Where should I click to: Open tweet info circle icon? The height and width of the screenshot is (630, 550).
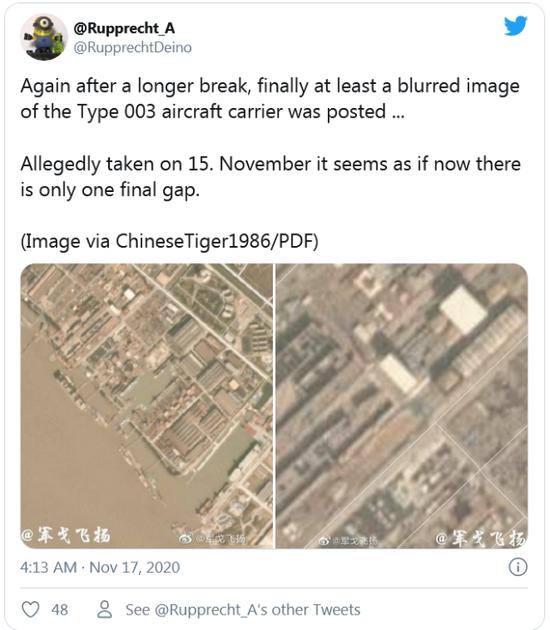518,567
